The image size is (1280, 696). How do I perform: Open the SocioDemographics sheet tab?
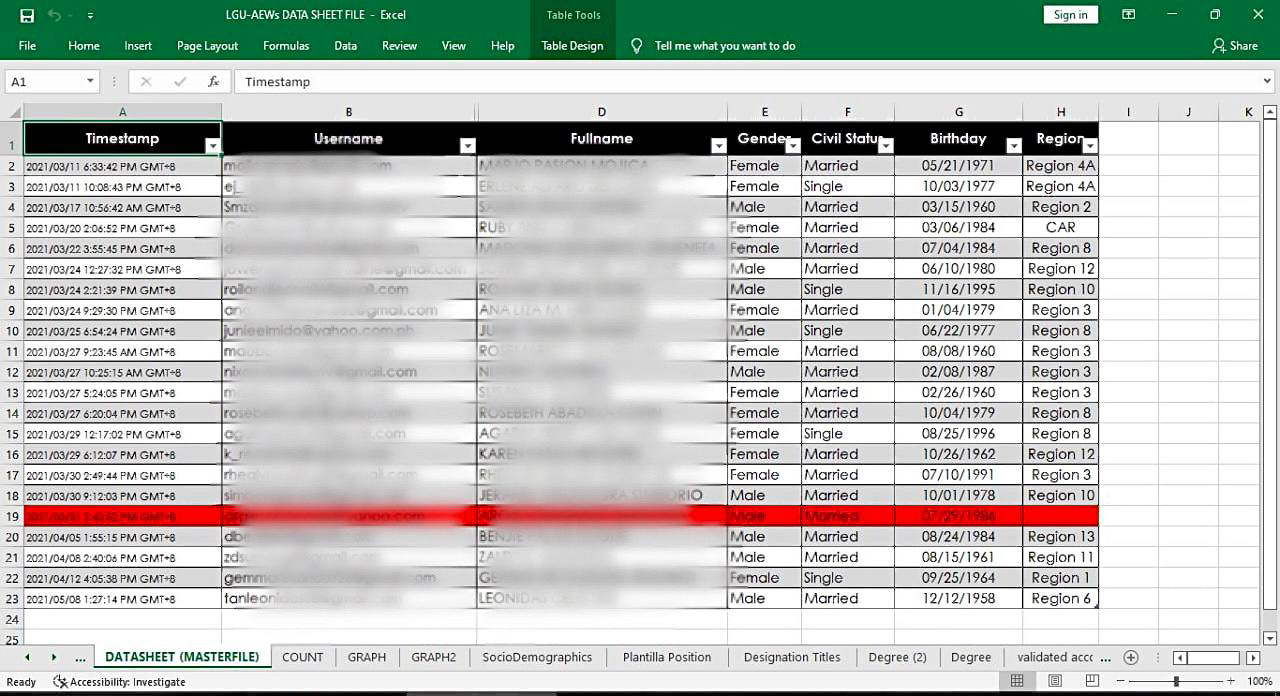[x=537, y=657]
